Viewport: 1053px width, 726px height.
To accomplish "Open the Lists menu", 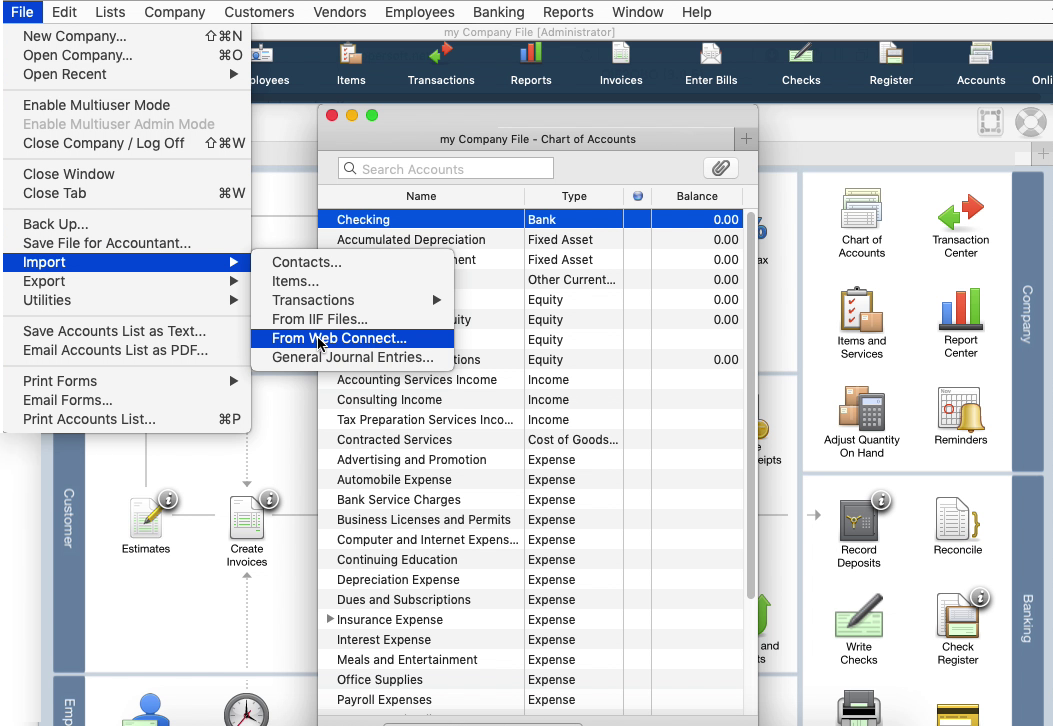I will (110, 12).
